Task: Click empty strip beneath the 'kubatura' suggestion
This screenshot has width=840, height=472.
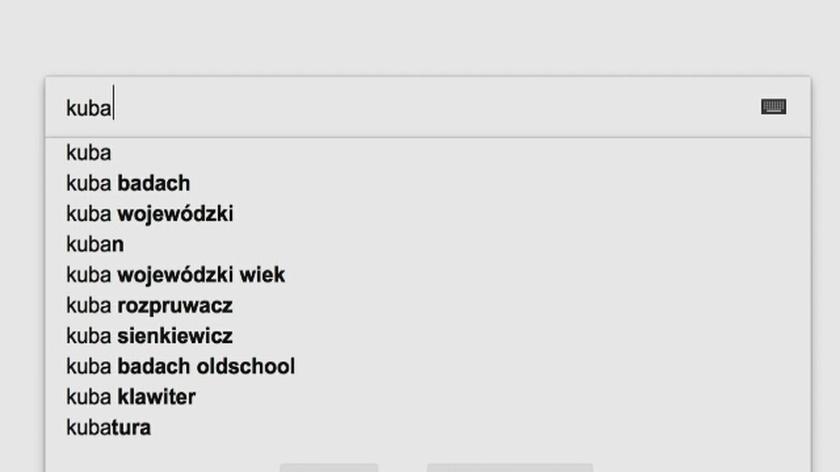Action: point(200,453)
